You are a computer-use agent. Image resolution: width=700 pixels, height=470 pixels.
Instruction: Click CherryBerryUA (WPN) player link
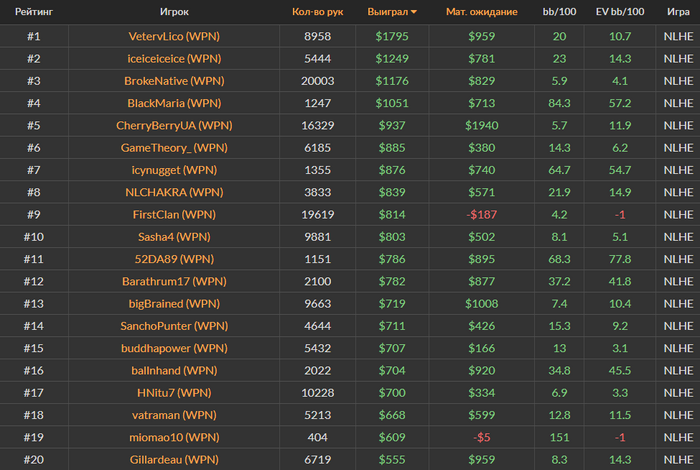pyautogui.click(x=174, y=125)
